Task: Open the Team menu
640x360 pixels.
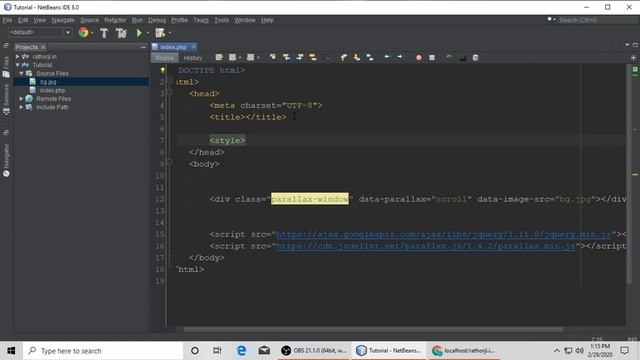Action: [x=201, y=20]
